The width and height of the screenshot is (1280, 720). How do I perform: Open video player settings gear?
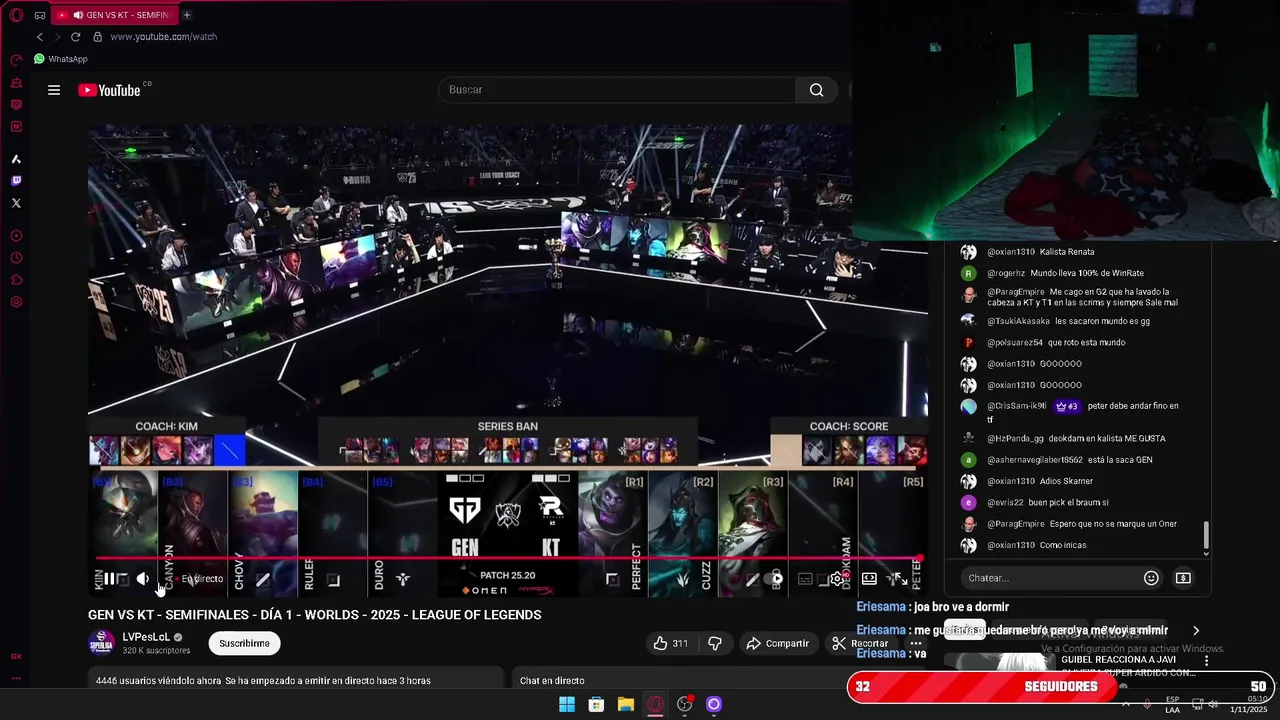tap(838, 578)
